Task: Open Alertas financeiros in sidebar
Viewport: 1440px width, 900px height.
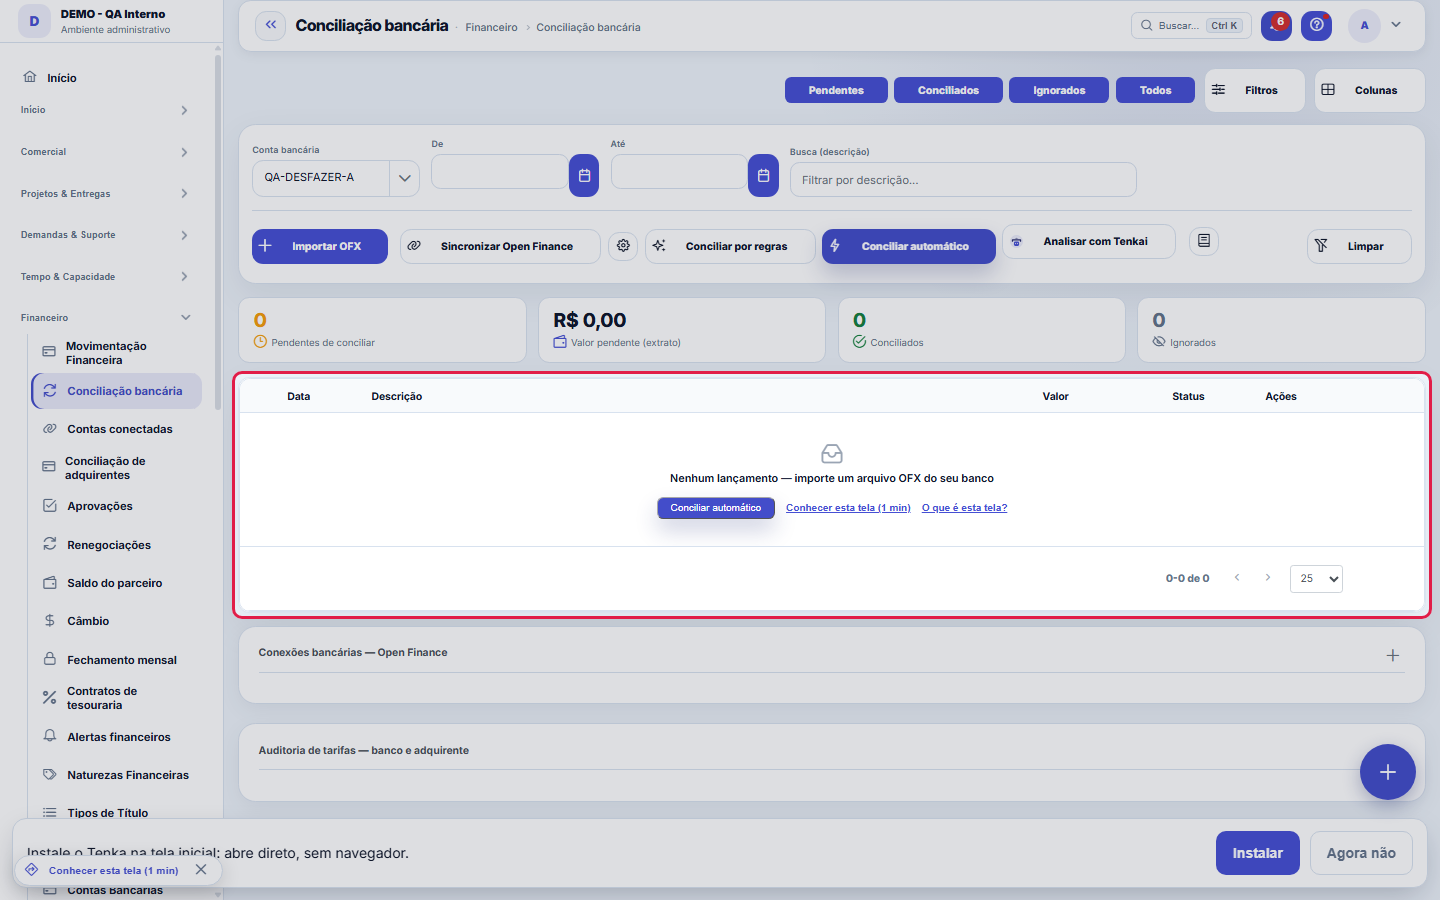Action: (117, 737)
